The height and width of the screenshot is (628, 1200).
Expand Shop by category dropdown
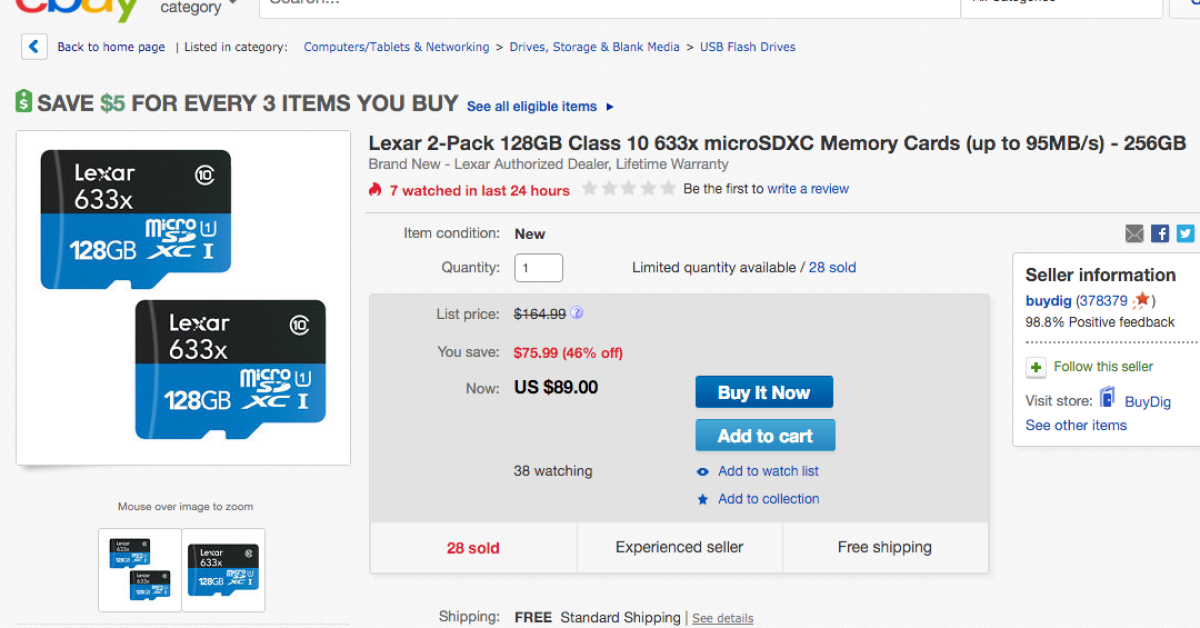pos(200,8)
